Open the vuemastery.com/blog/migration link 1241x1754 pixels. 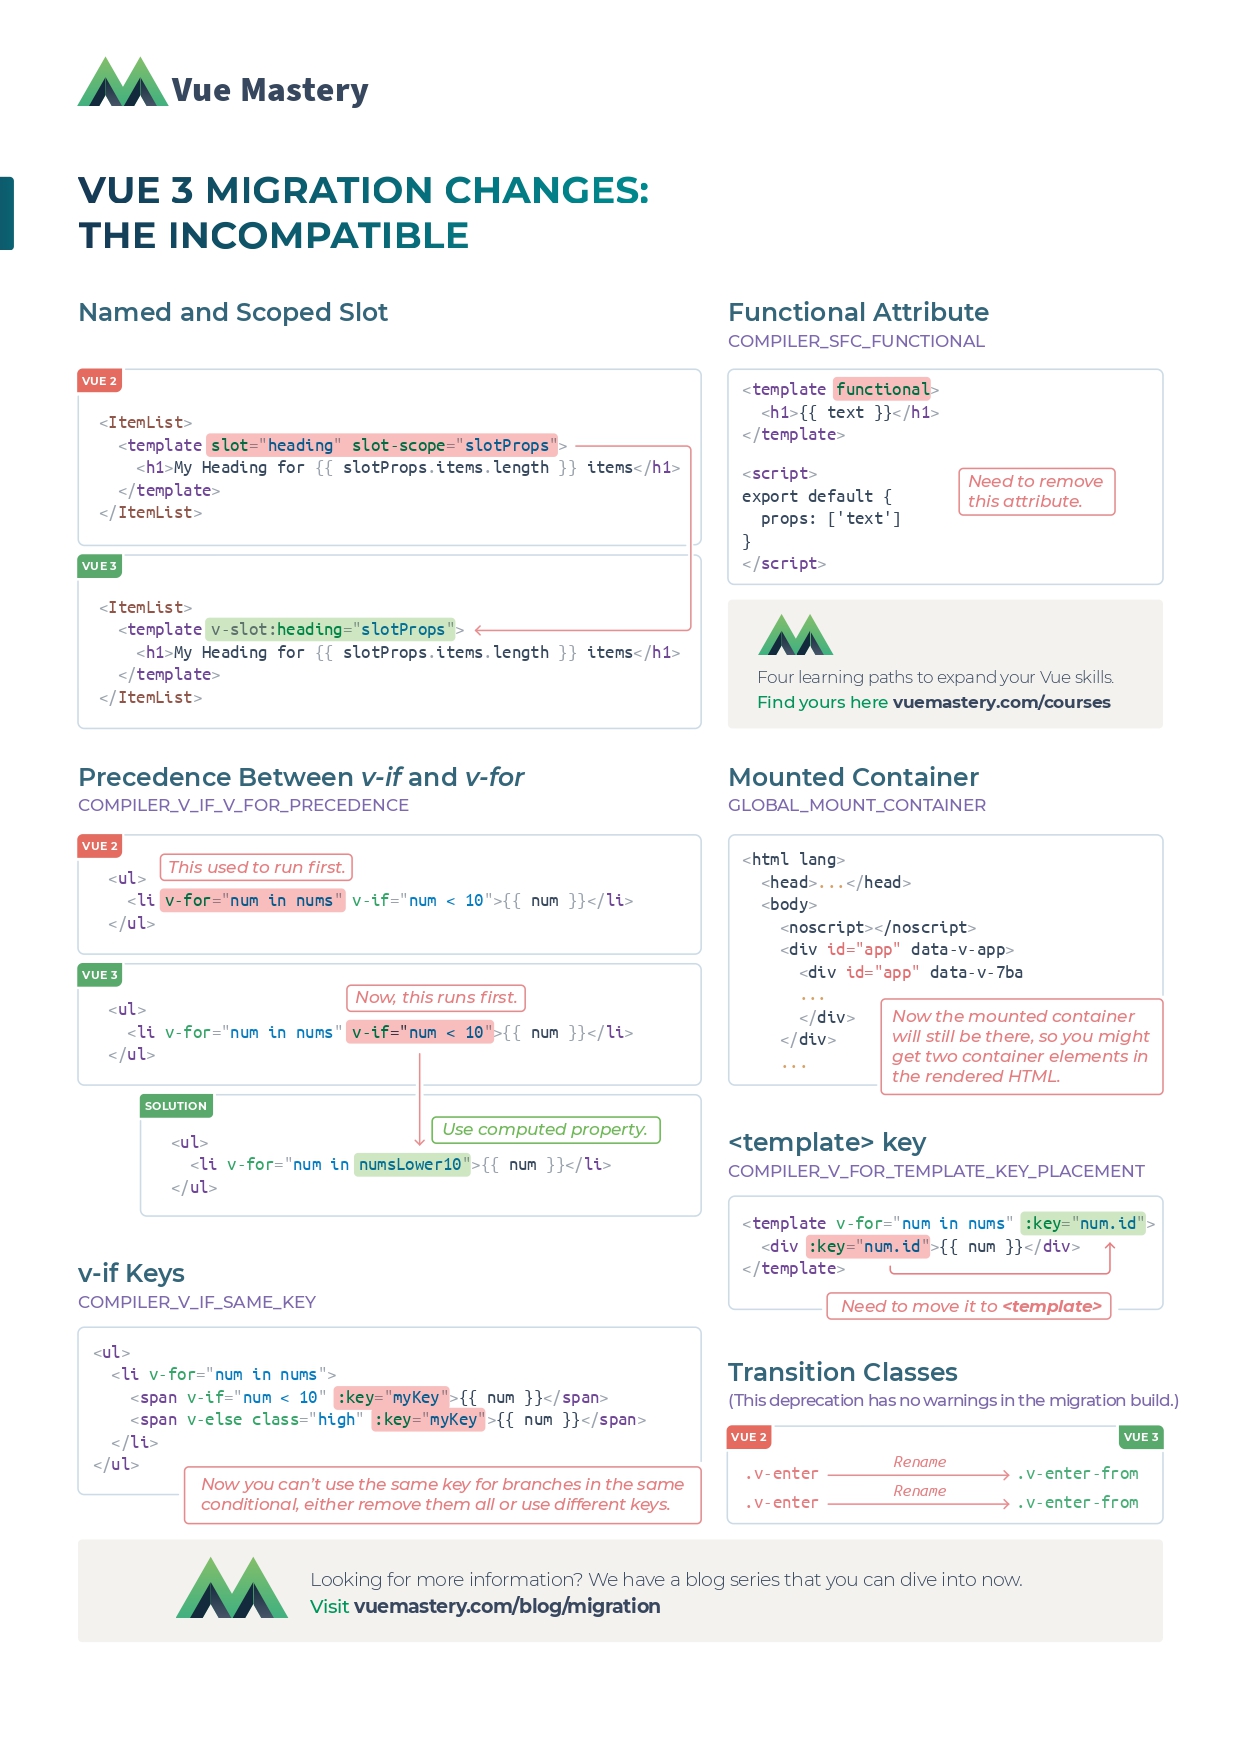(x=507, y=1606)
